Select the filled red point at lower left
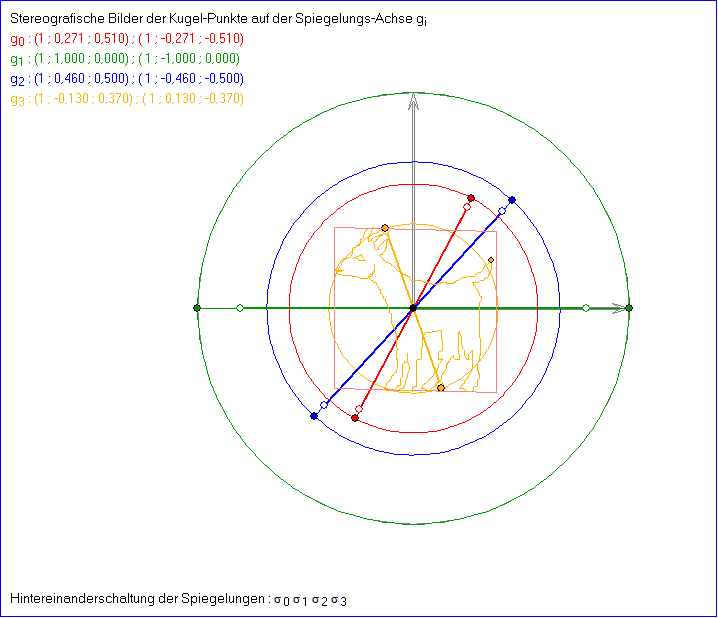Viewport: 718px width, 618px height. pos(355,418)
